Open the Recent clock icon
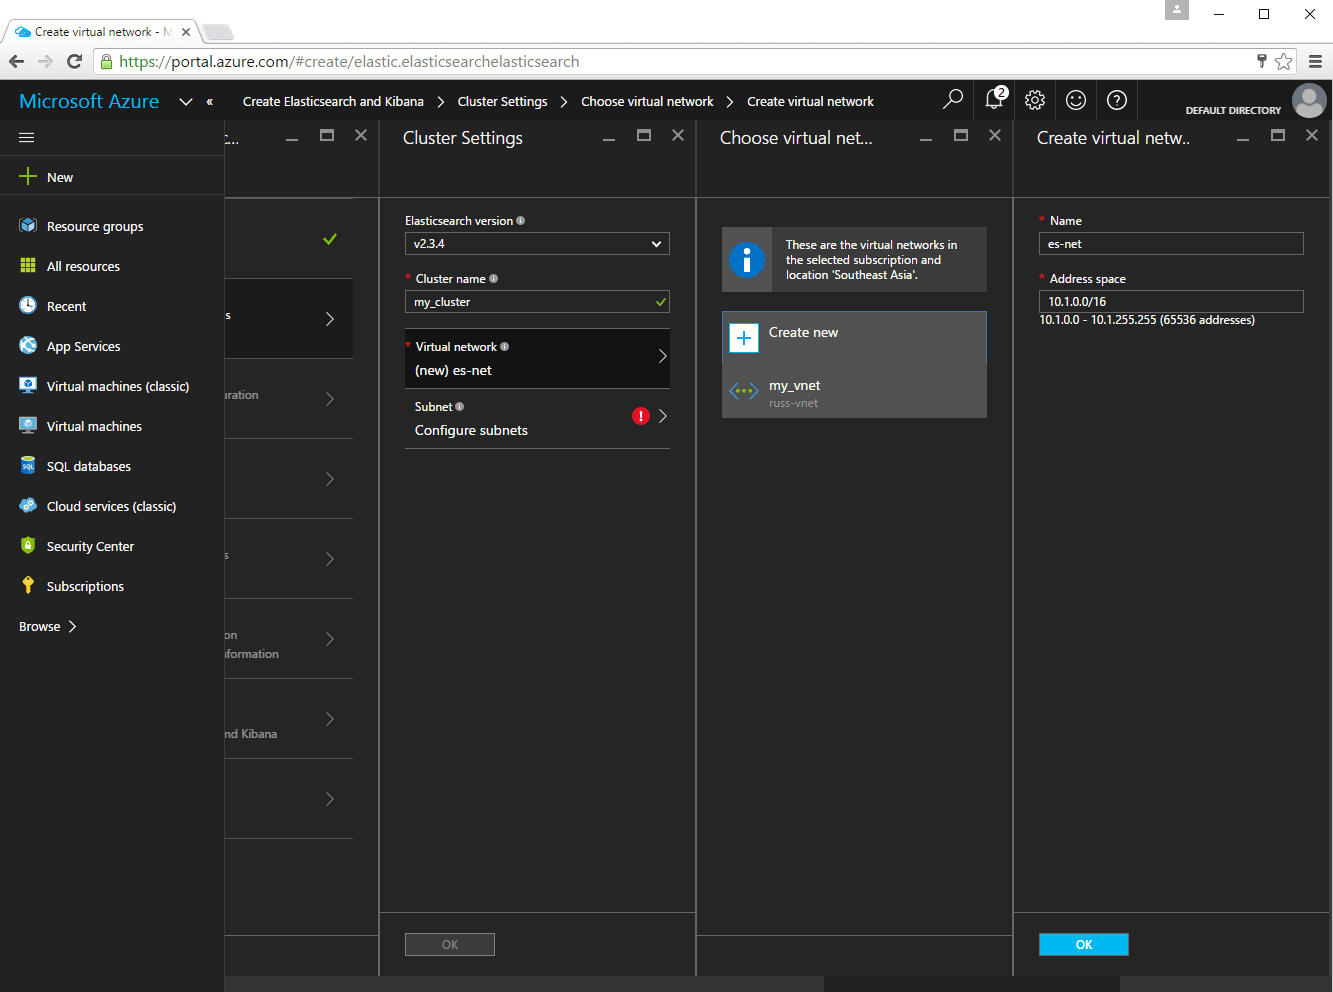 tap(28, 306)
